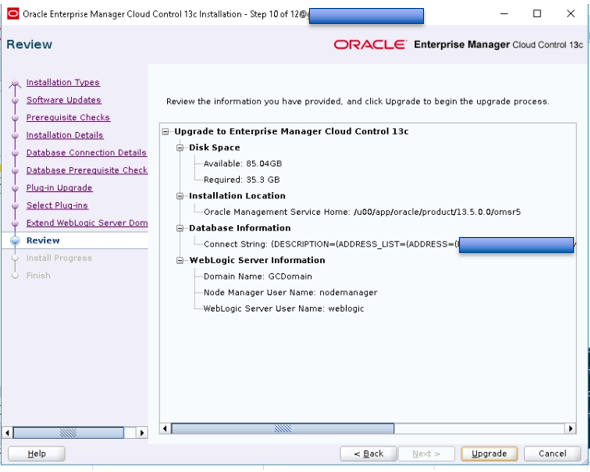Click the steps panel horizontal scrollbar thumb
Screen dimensions: 590x472
pos(68,433)
